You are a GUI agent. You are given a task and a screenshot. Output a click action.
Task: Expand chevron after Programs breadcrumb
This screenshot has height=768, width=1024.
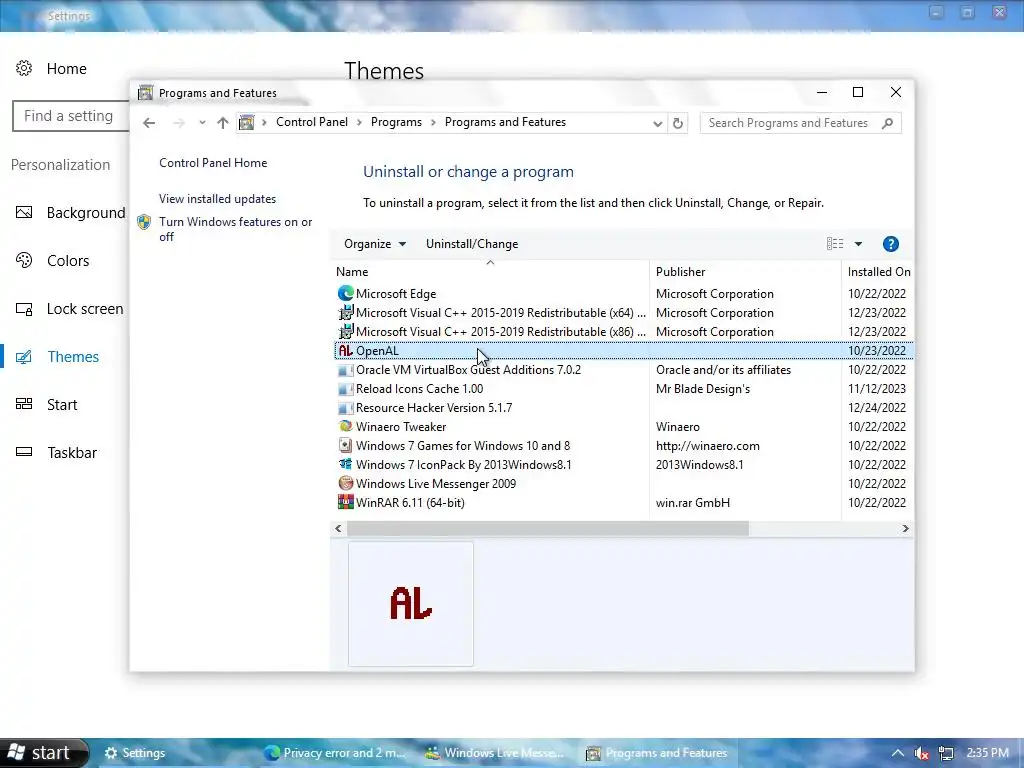point(433,123)
